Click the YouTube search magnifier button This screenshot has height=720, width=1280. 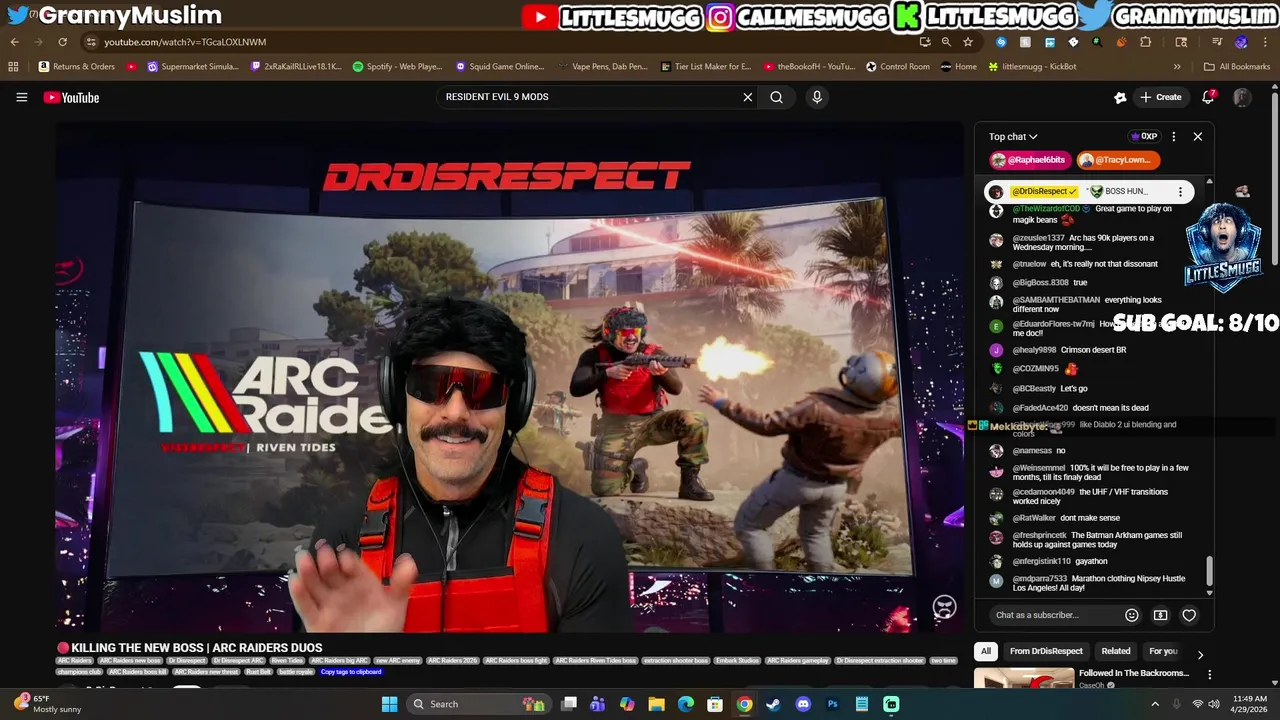click(776, 97)
